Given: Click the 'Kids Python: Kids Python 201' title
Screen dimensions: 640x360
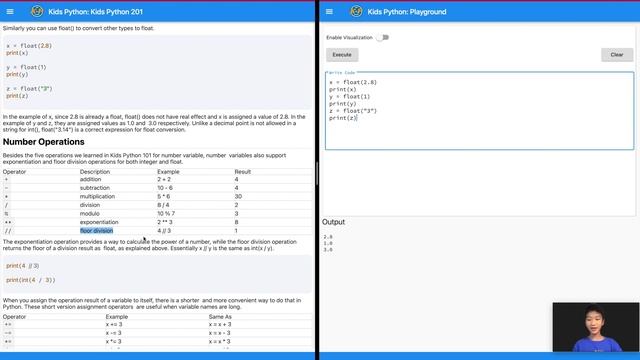Looking at the screenshot, I should tap(96, 12).
